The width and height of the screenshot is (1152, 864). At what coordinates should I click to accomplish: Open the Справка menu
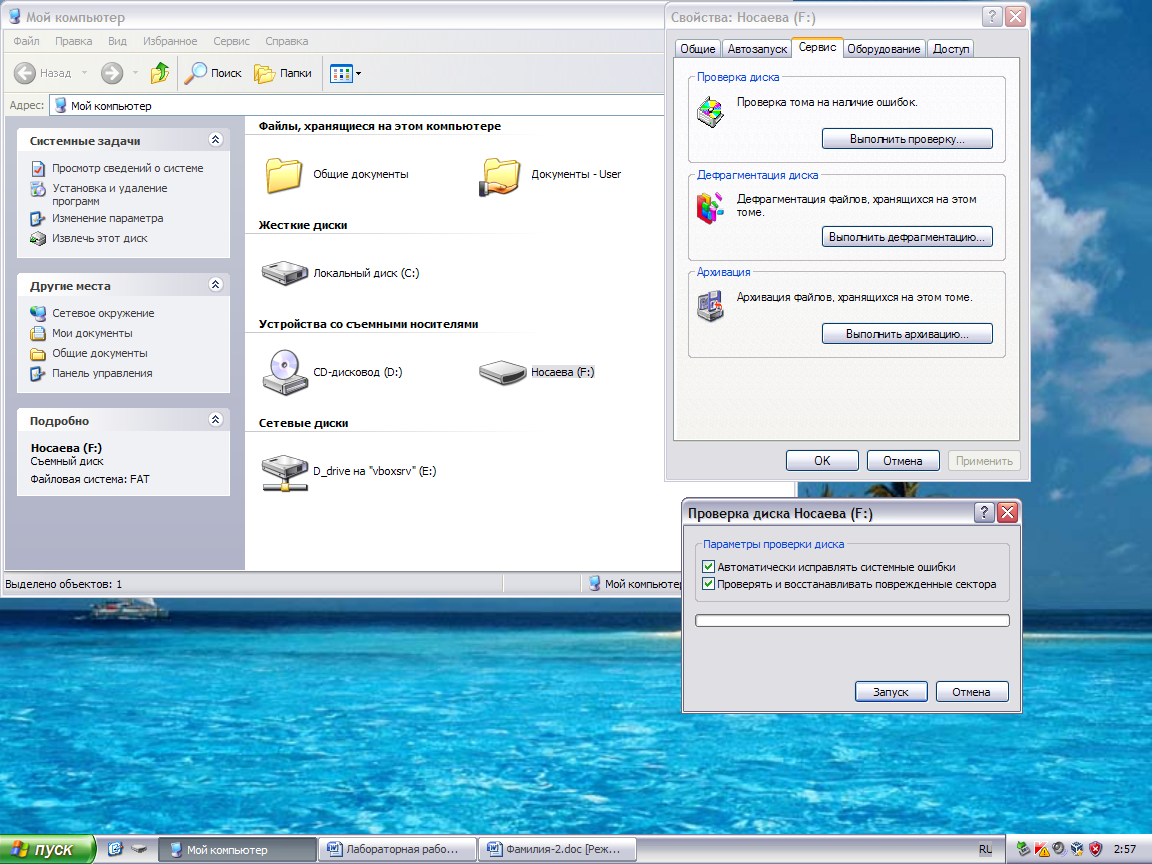tap(287, 41)
